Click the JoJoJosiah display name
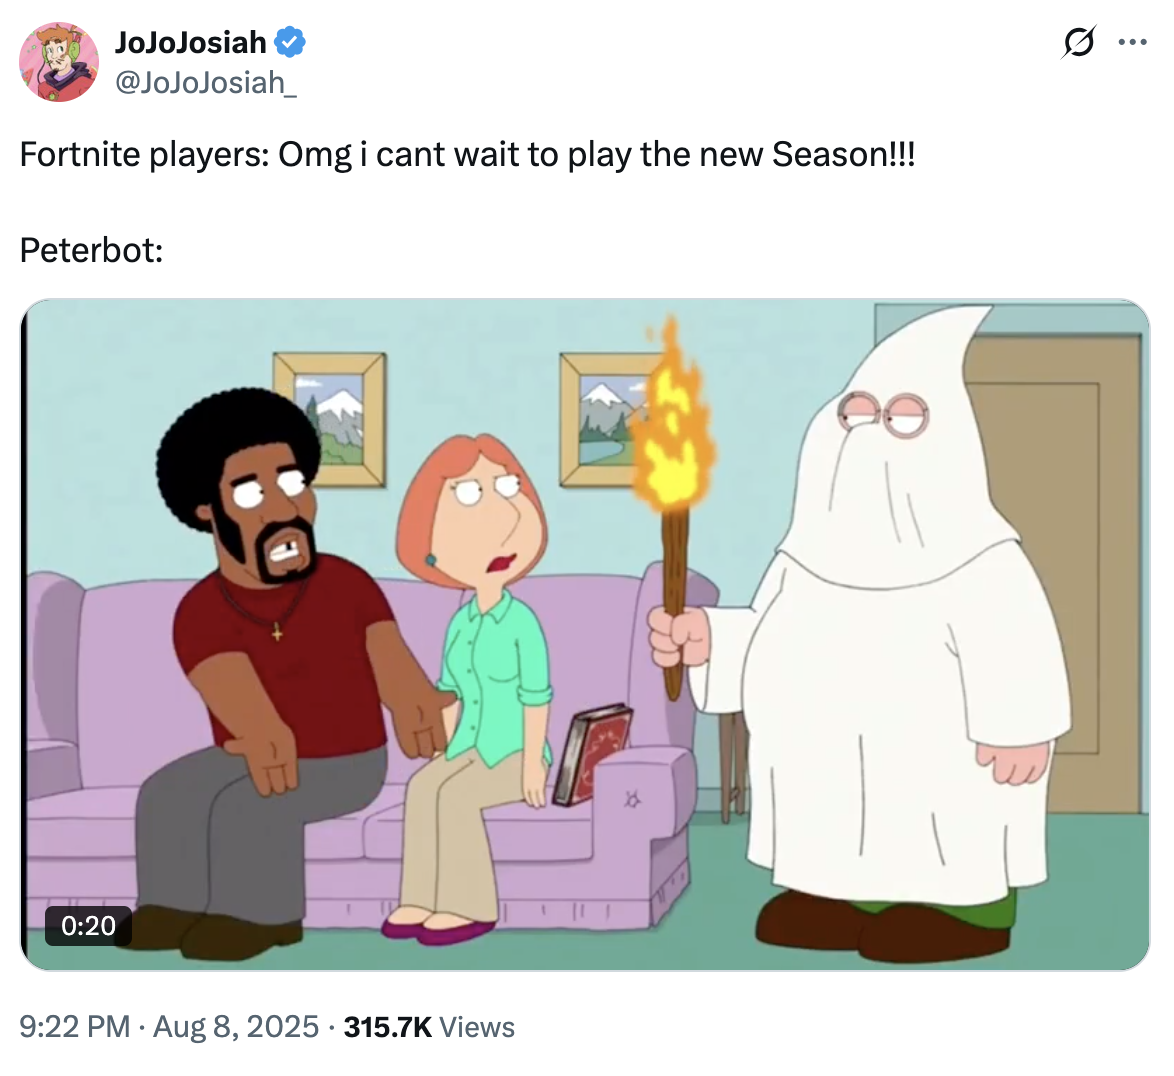The image size is (1174, 1076). point(190,42)
